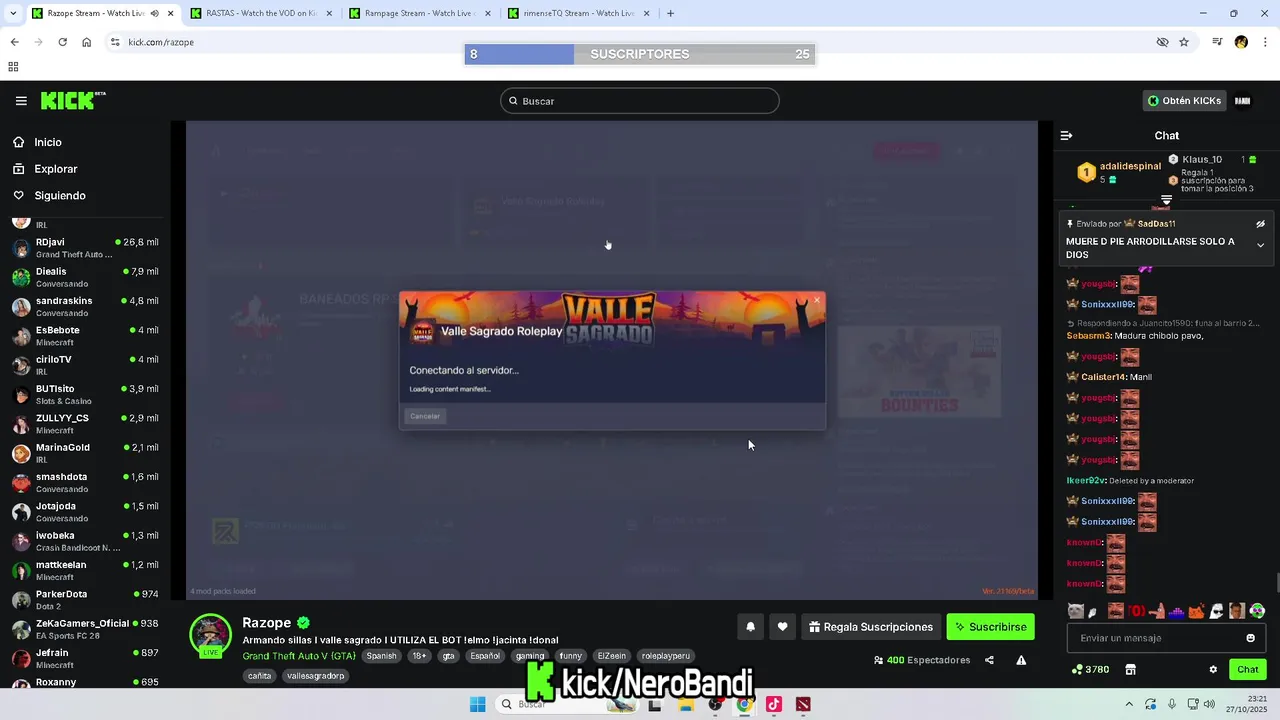Show hidden system tray icons
The height and width of the screenshot is (720, 1280).
(x=1129, y=704)
